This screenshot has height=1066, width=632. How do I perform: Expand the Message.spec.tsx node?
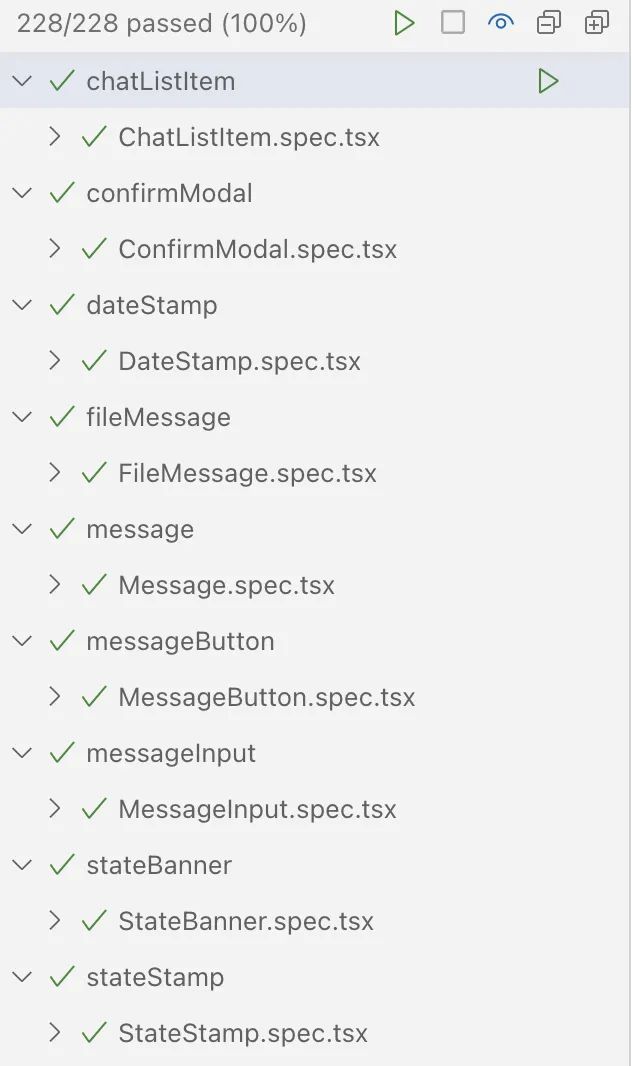tap(55, 585)
